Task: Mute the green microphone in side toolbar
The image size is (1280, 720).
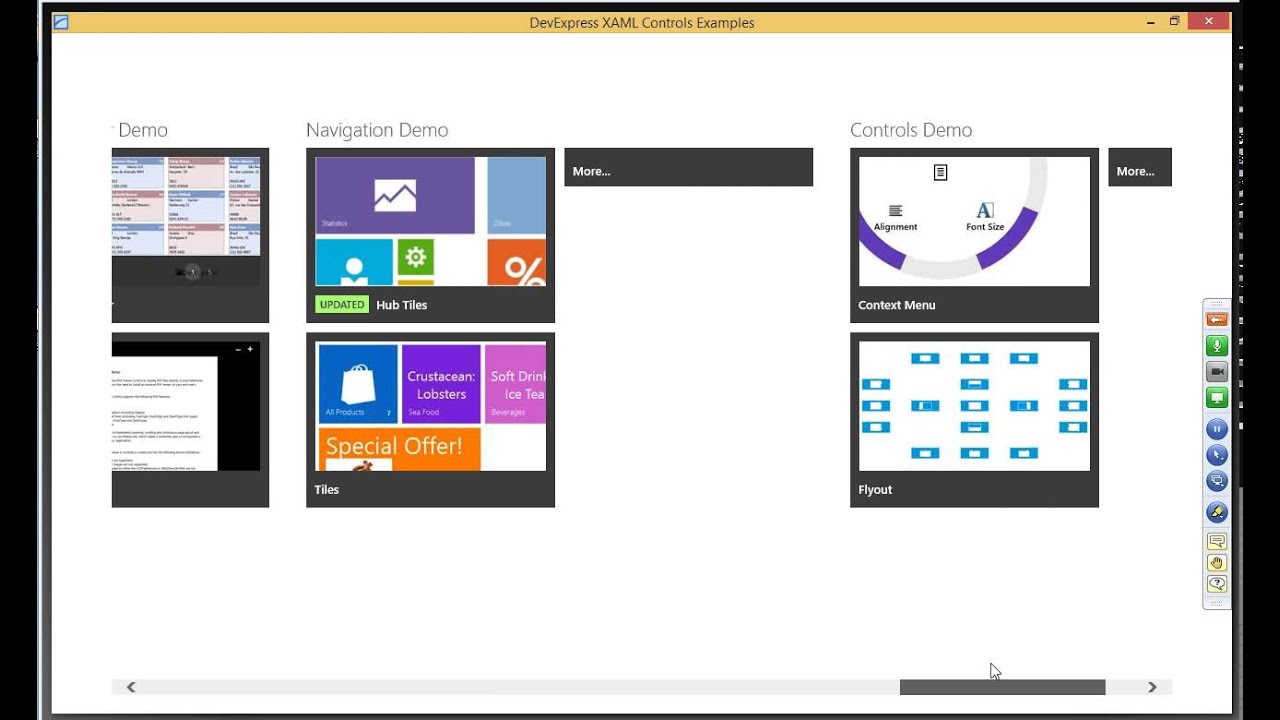Action: 1217,346
